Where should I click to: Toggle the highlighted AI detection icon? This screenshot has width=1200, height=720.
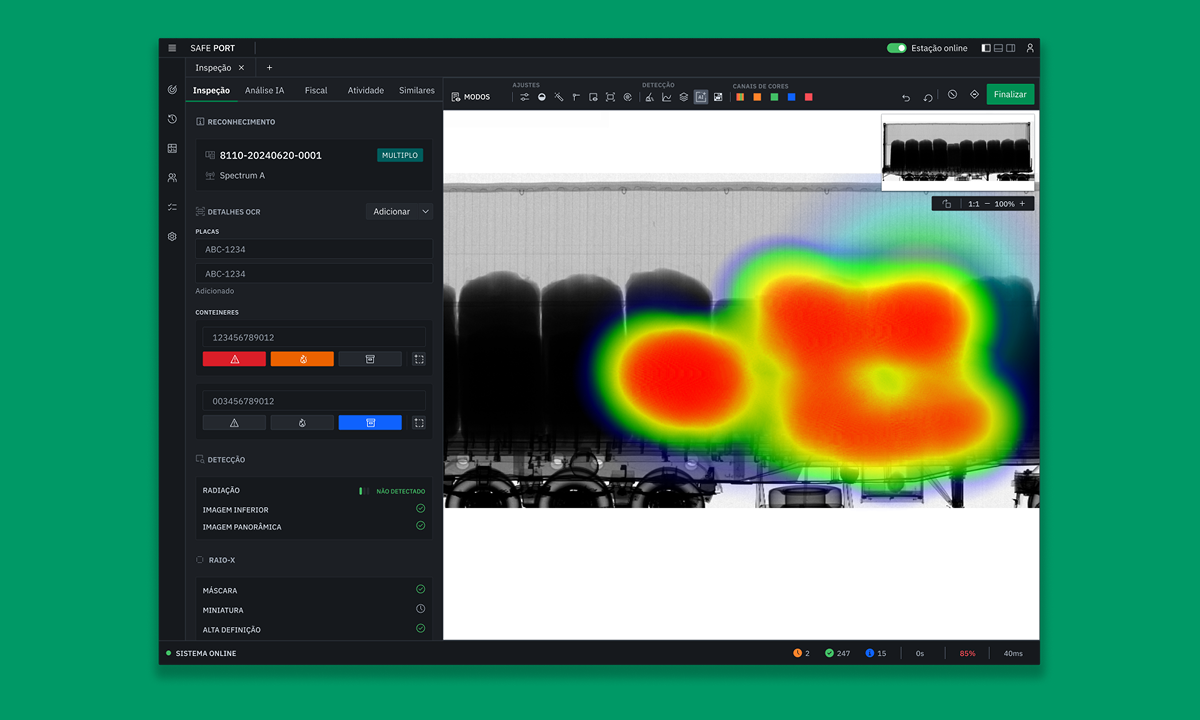[x=701, y=97]
